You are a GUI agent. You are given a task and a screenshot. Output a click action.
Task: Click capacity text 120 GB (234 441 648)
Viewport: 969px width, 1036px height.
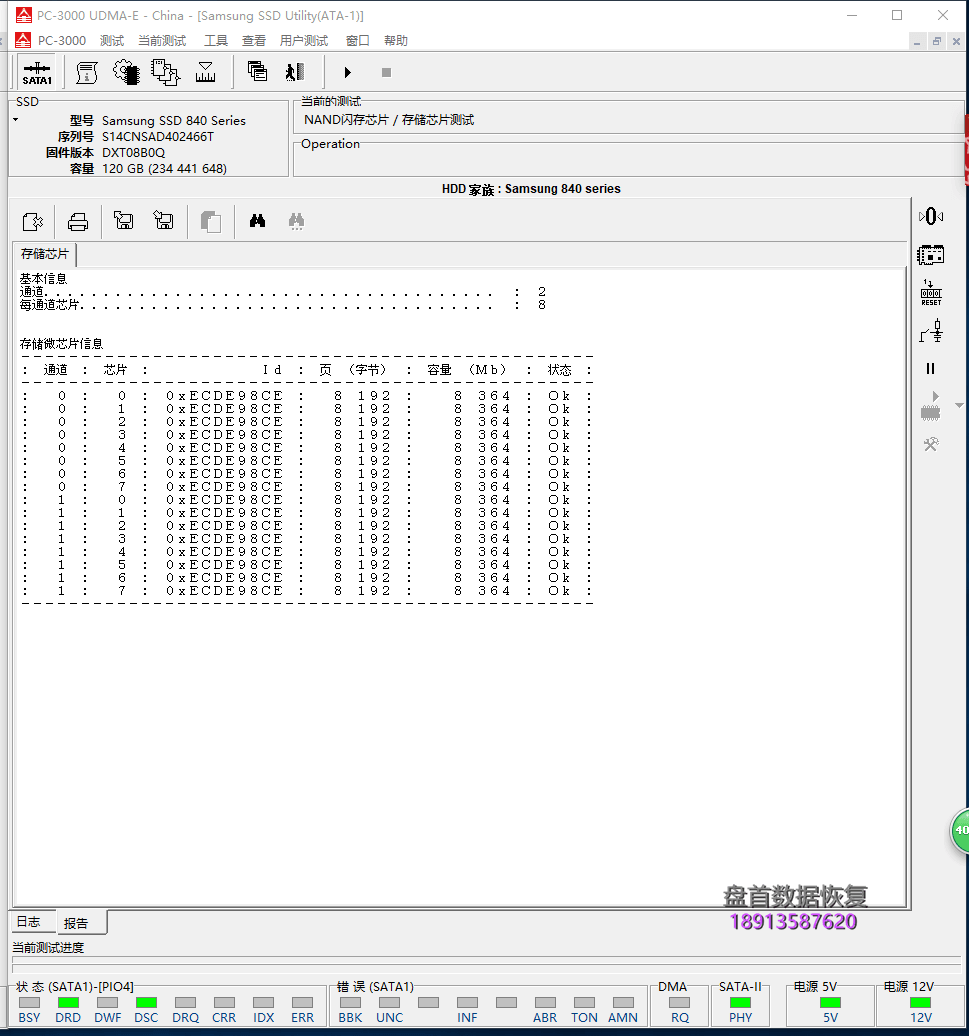point(164,168)
